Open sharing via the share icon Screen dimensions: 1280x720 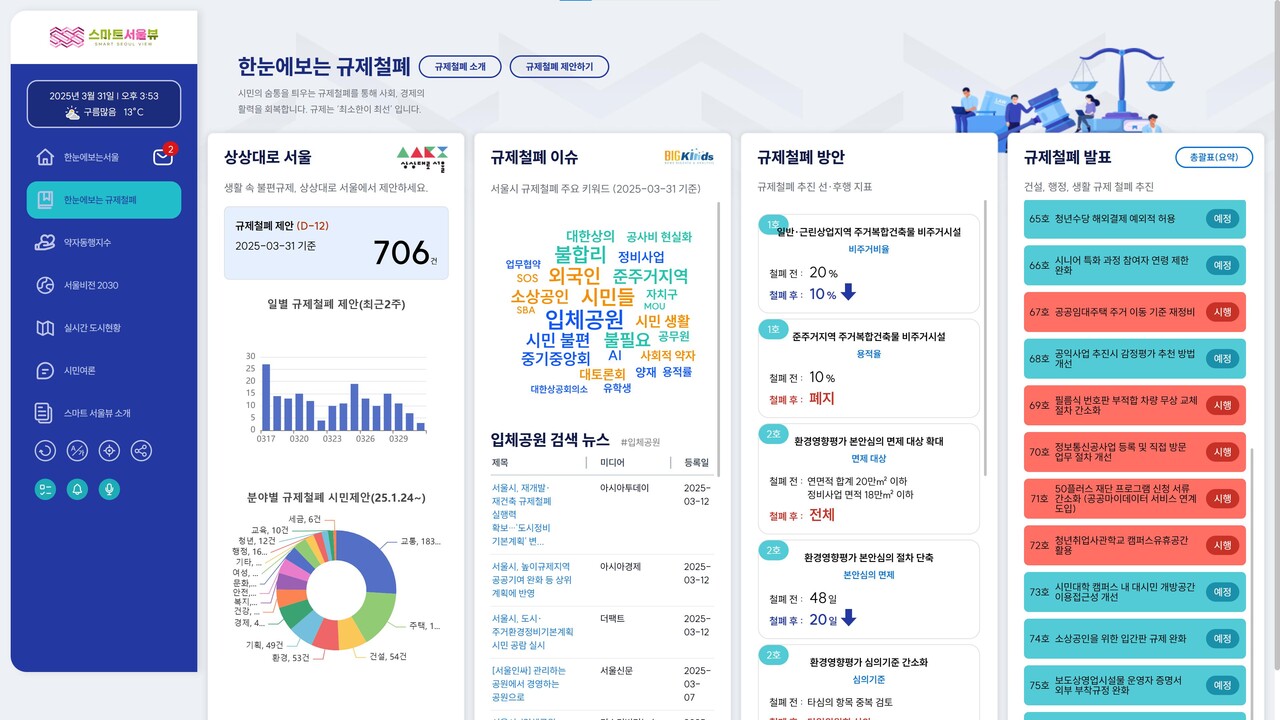tap(141, 450)
